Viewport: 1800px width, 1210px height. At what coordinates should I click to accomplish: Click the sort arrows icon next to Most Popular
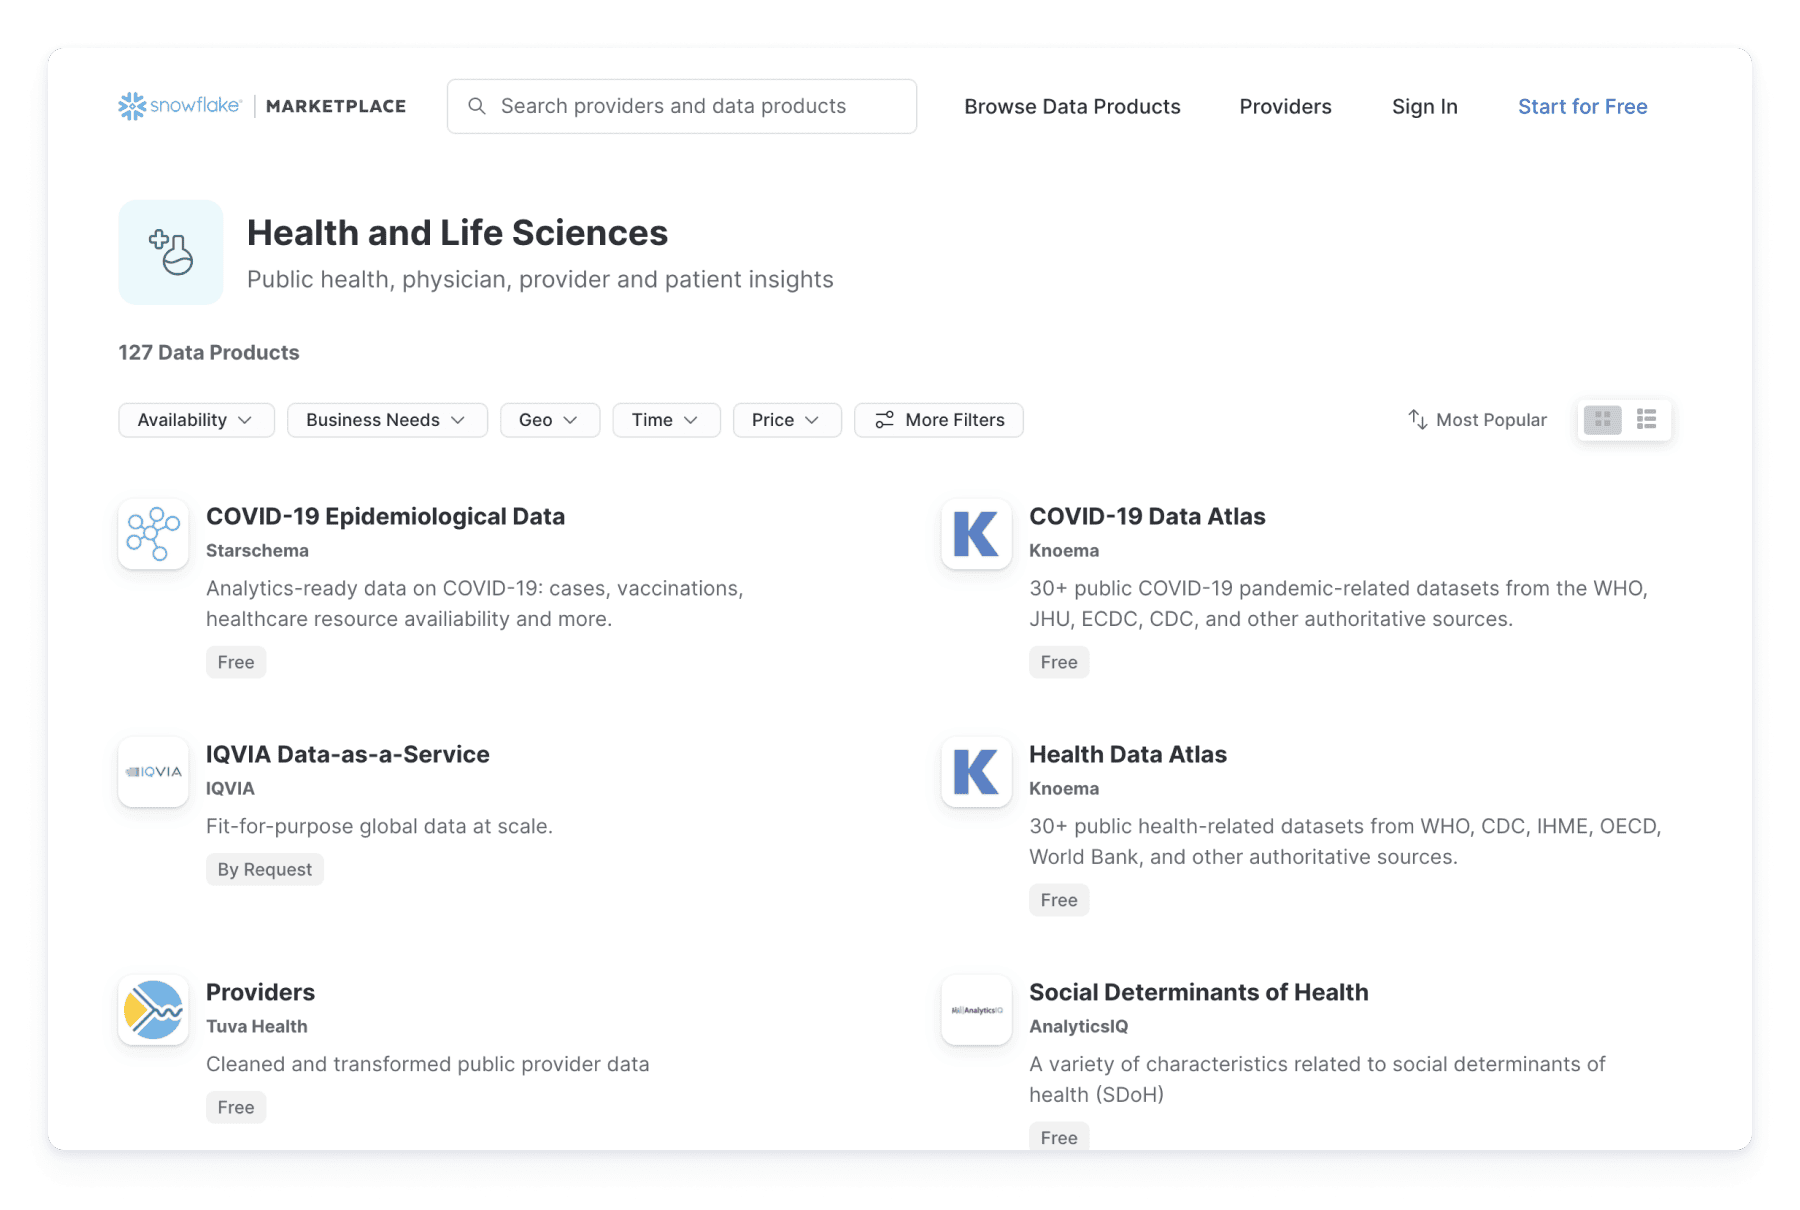click(1418, 420)
